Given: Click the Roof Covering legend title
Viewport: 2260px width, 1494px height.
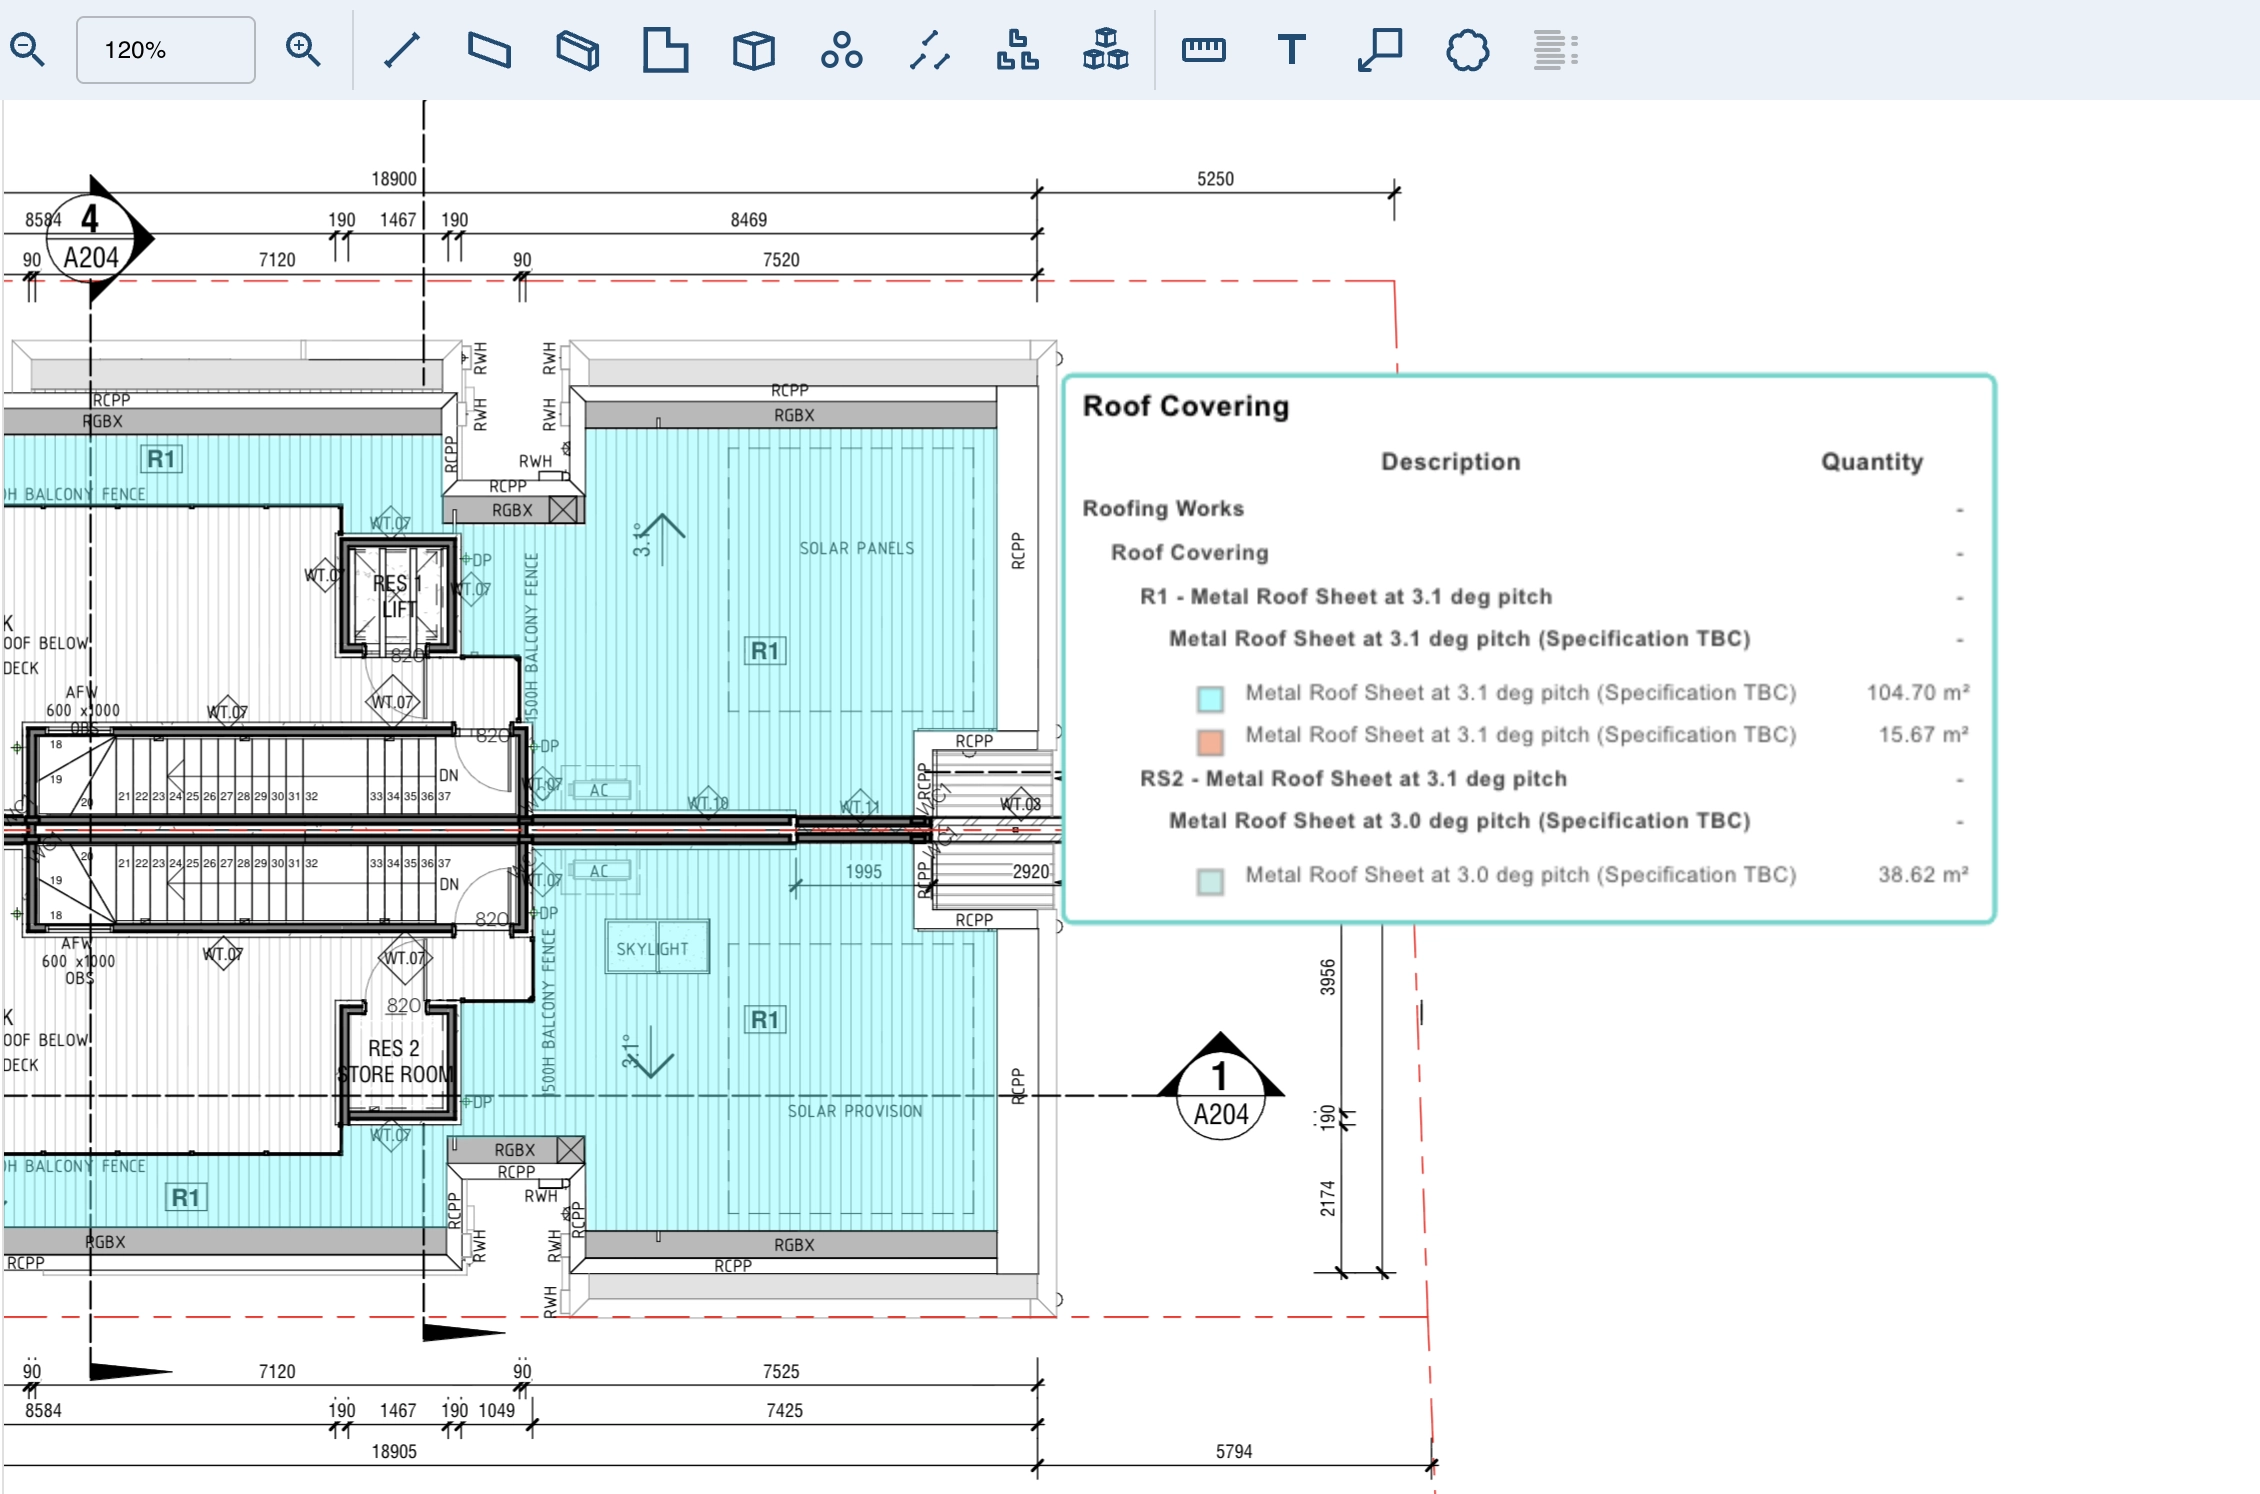Looking at the screenshot, I should coord(1186,406).
